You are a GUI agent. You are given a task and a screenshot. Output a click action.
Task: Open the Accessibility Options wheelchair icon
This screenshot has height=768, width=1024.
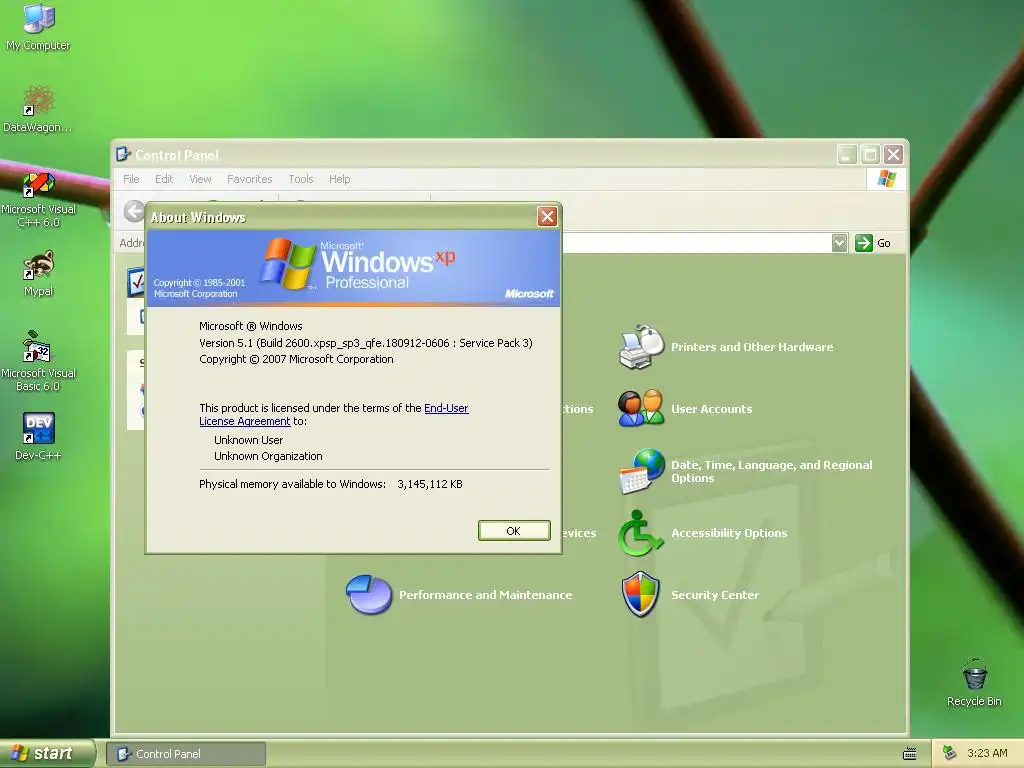point(640,533)
